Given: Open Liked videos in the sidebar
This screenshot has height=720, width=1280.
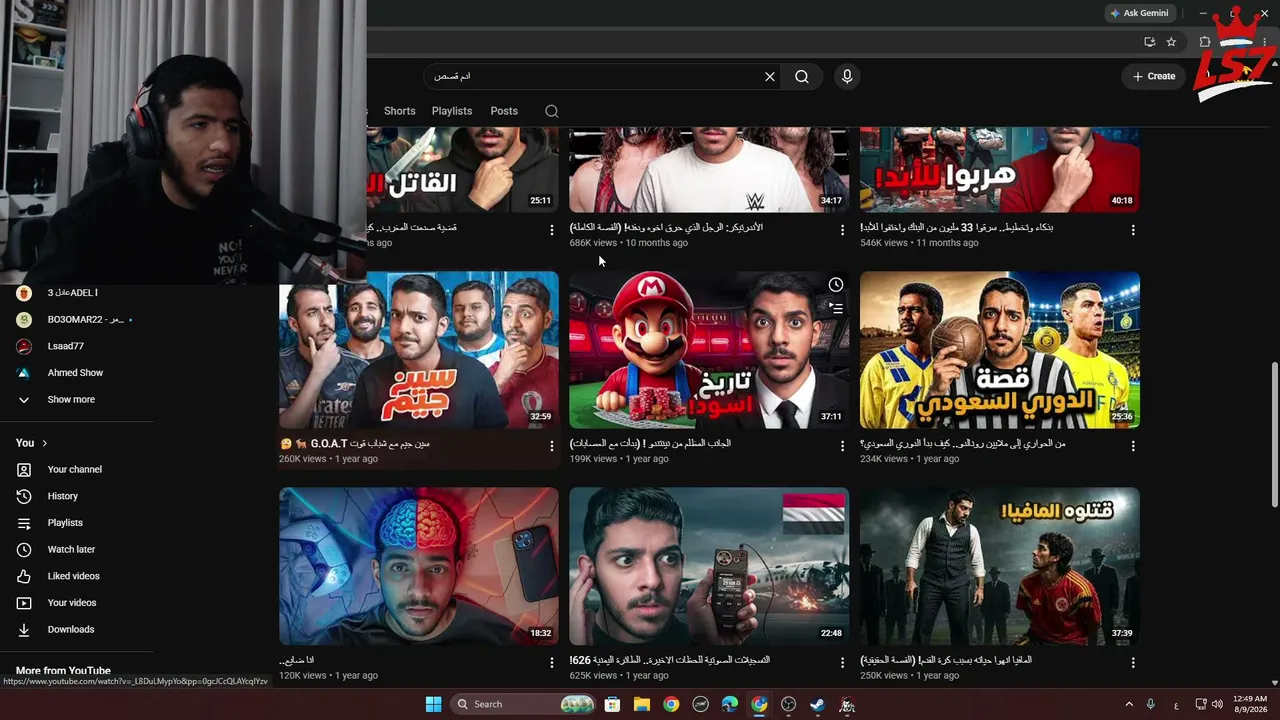Looking at the screenshot, I should tap(72, 576).
